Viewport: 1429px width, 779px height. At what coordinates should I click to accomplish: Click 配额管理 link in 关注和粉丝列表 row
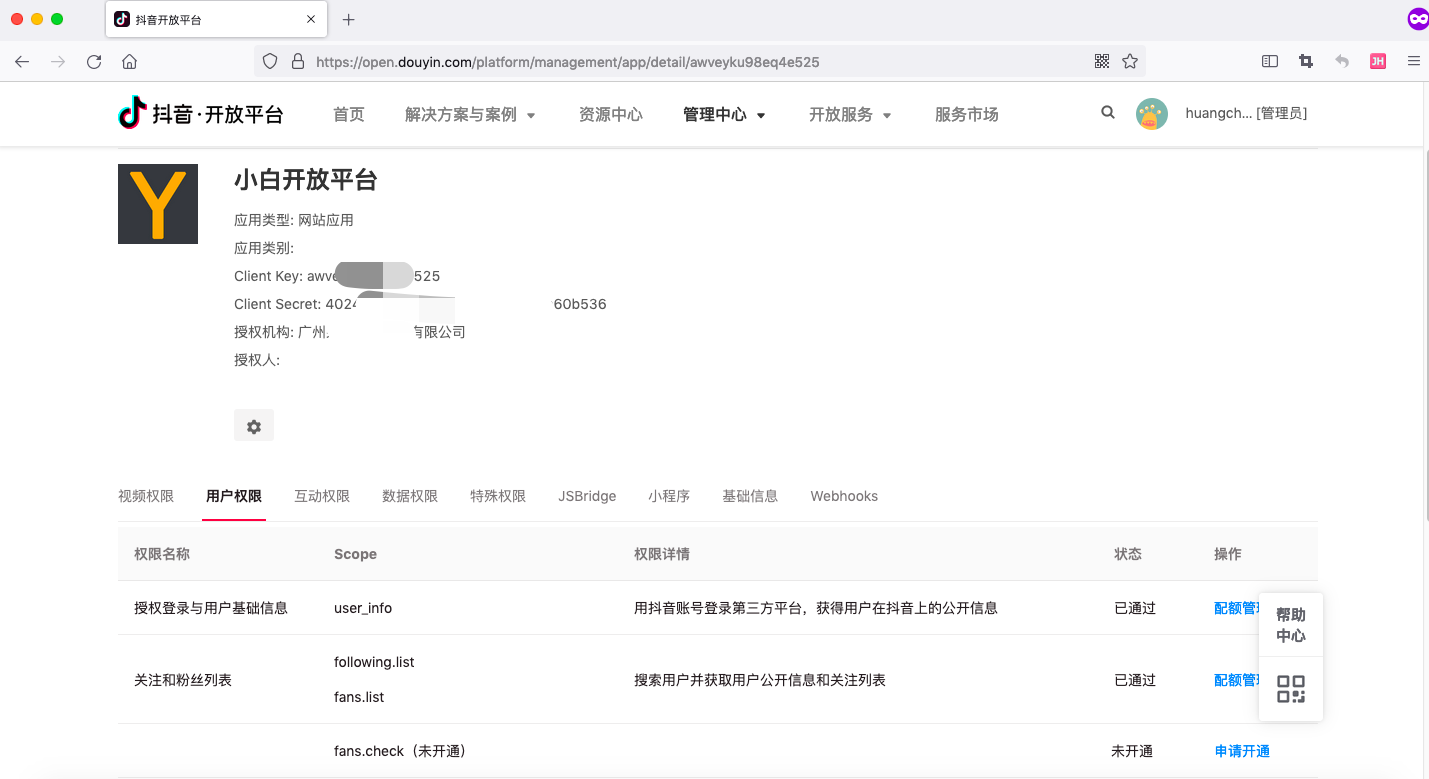tap(1236, 680)
